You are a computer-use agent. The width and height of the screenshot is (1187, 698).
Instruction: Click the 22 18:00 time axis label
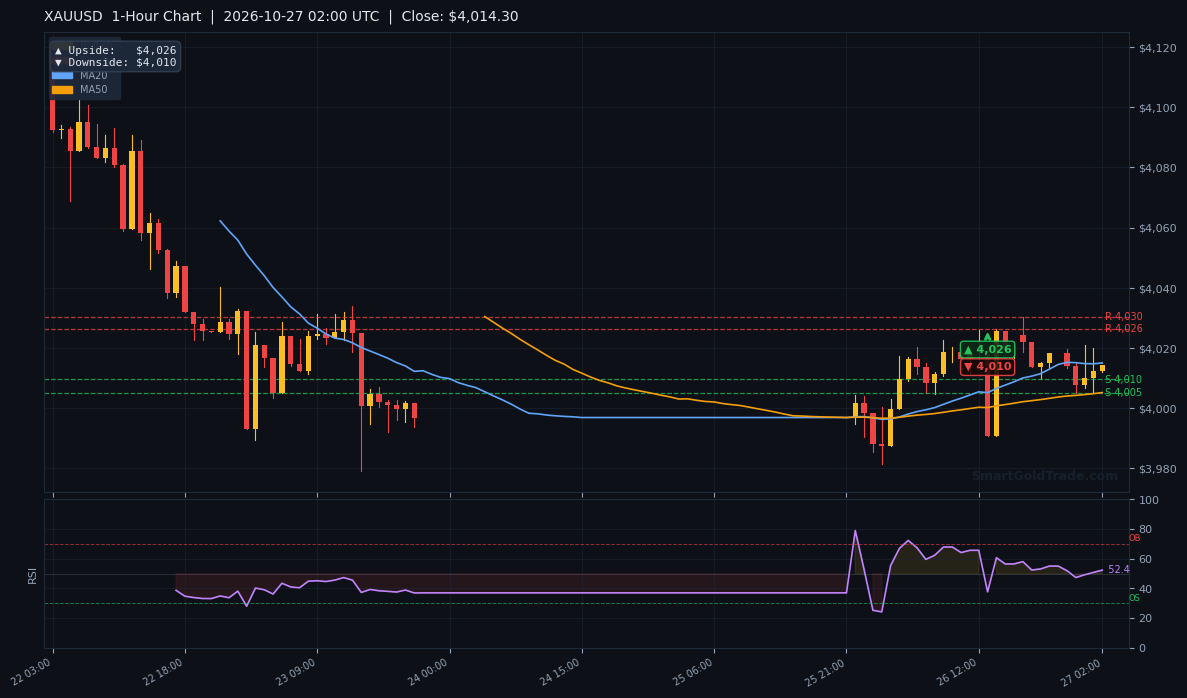[164, 672]
